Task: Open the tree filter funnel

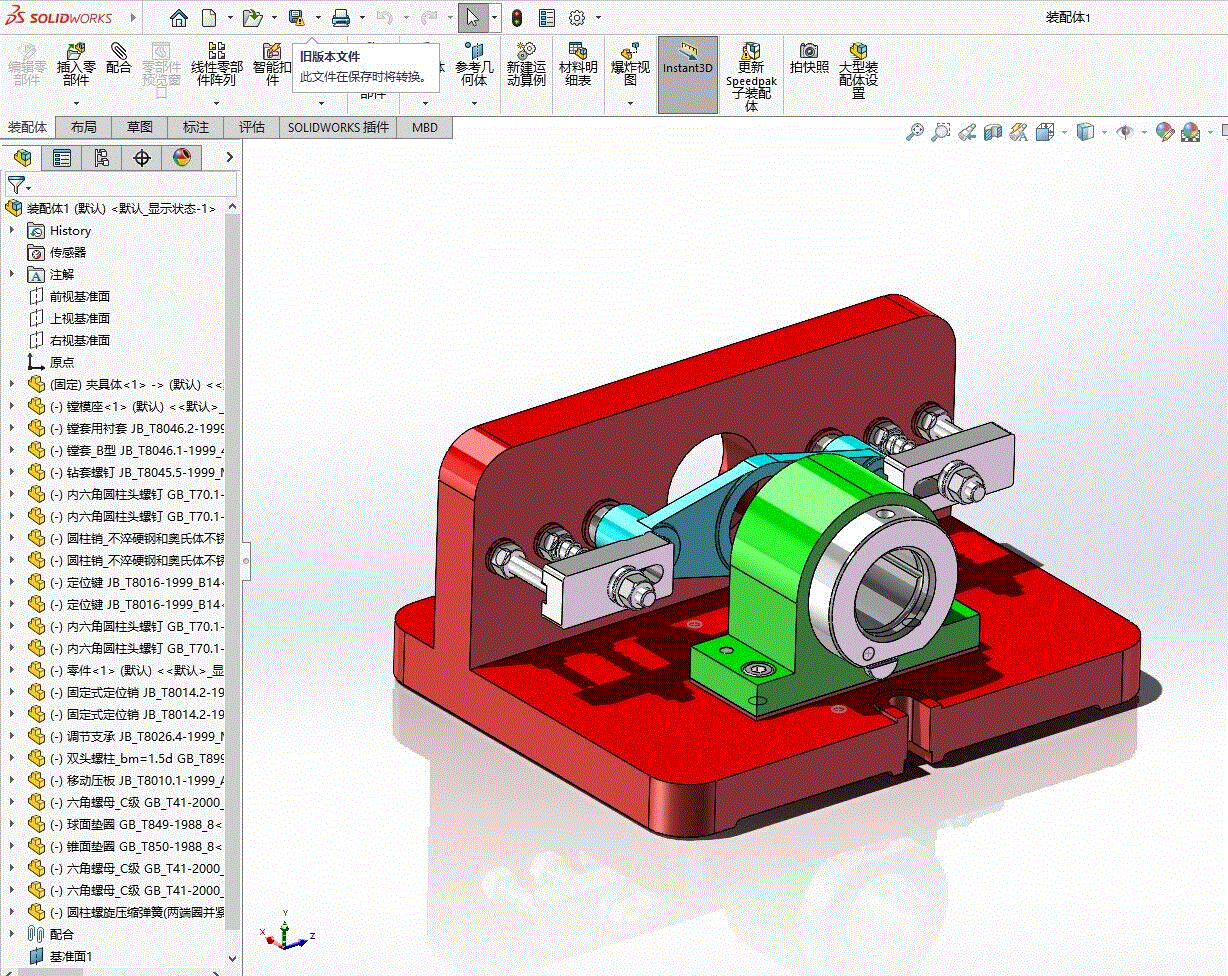Action: pos(15,185)
